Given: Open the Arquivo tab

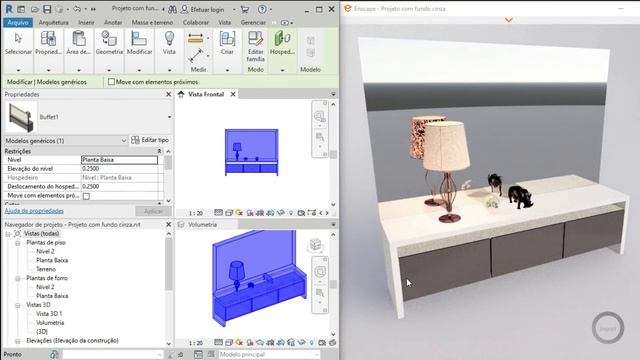Looking at the screenshot, I should [x=18, y=22].
